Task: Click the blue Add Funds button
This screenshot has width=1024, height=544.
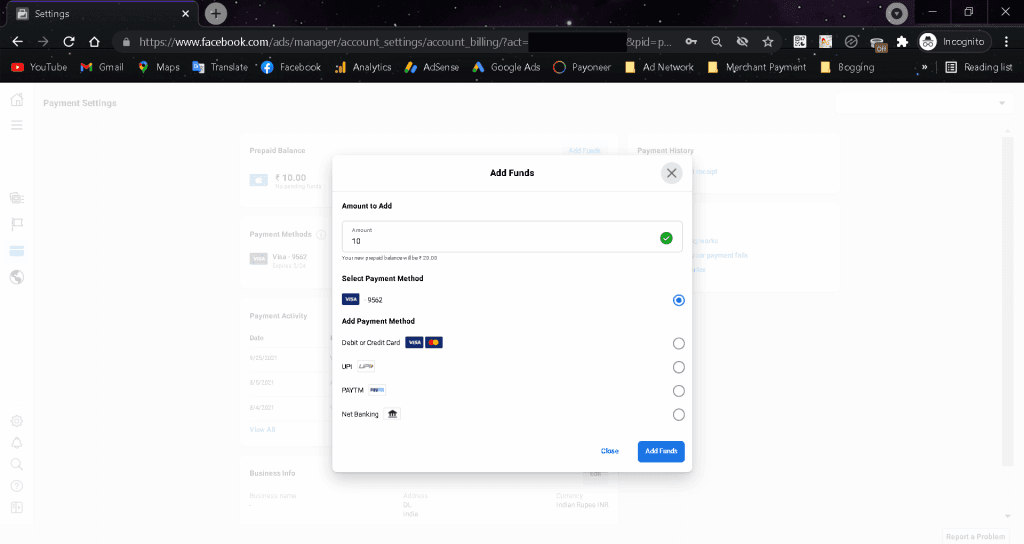Action: (661, 451)
